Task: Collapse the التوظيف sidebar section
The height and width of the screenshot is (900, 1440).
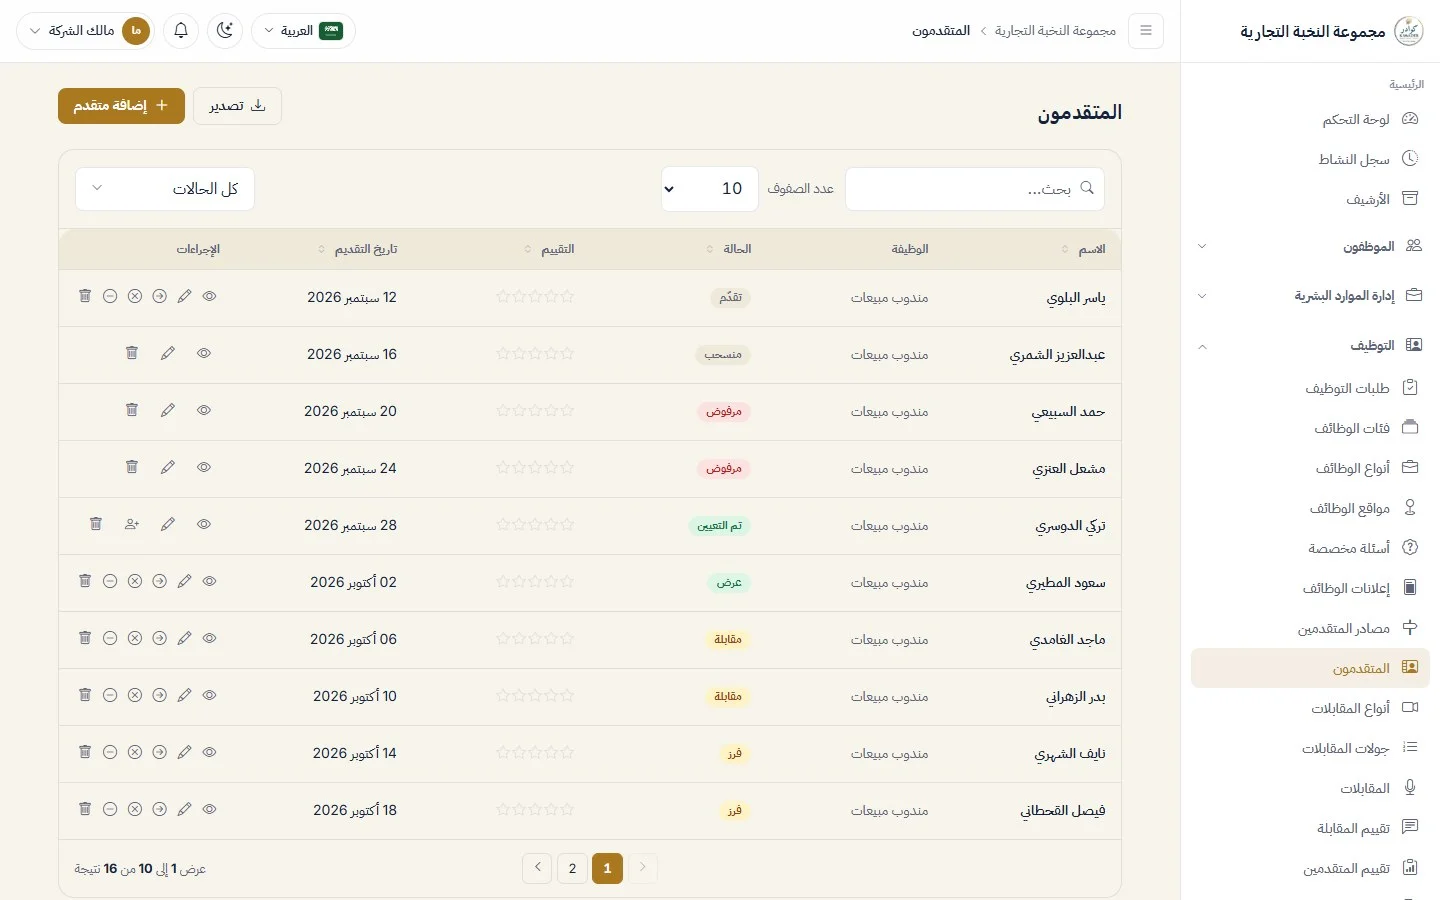Action: (x=1310, y=346)
